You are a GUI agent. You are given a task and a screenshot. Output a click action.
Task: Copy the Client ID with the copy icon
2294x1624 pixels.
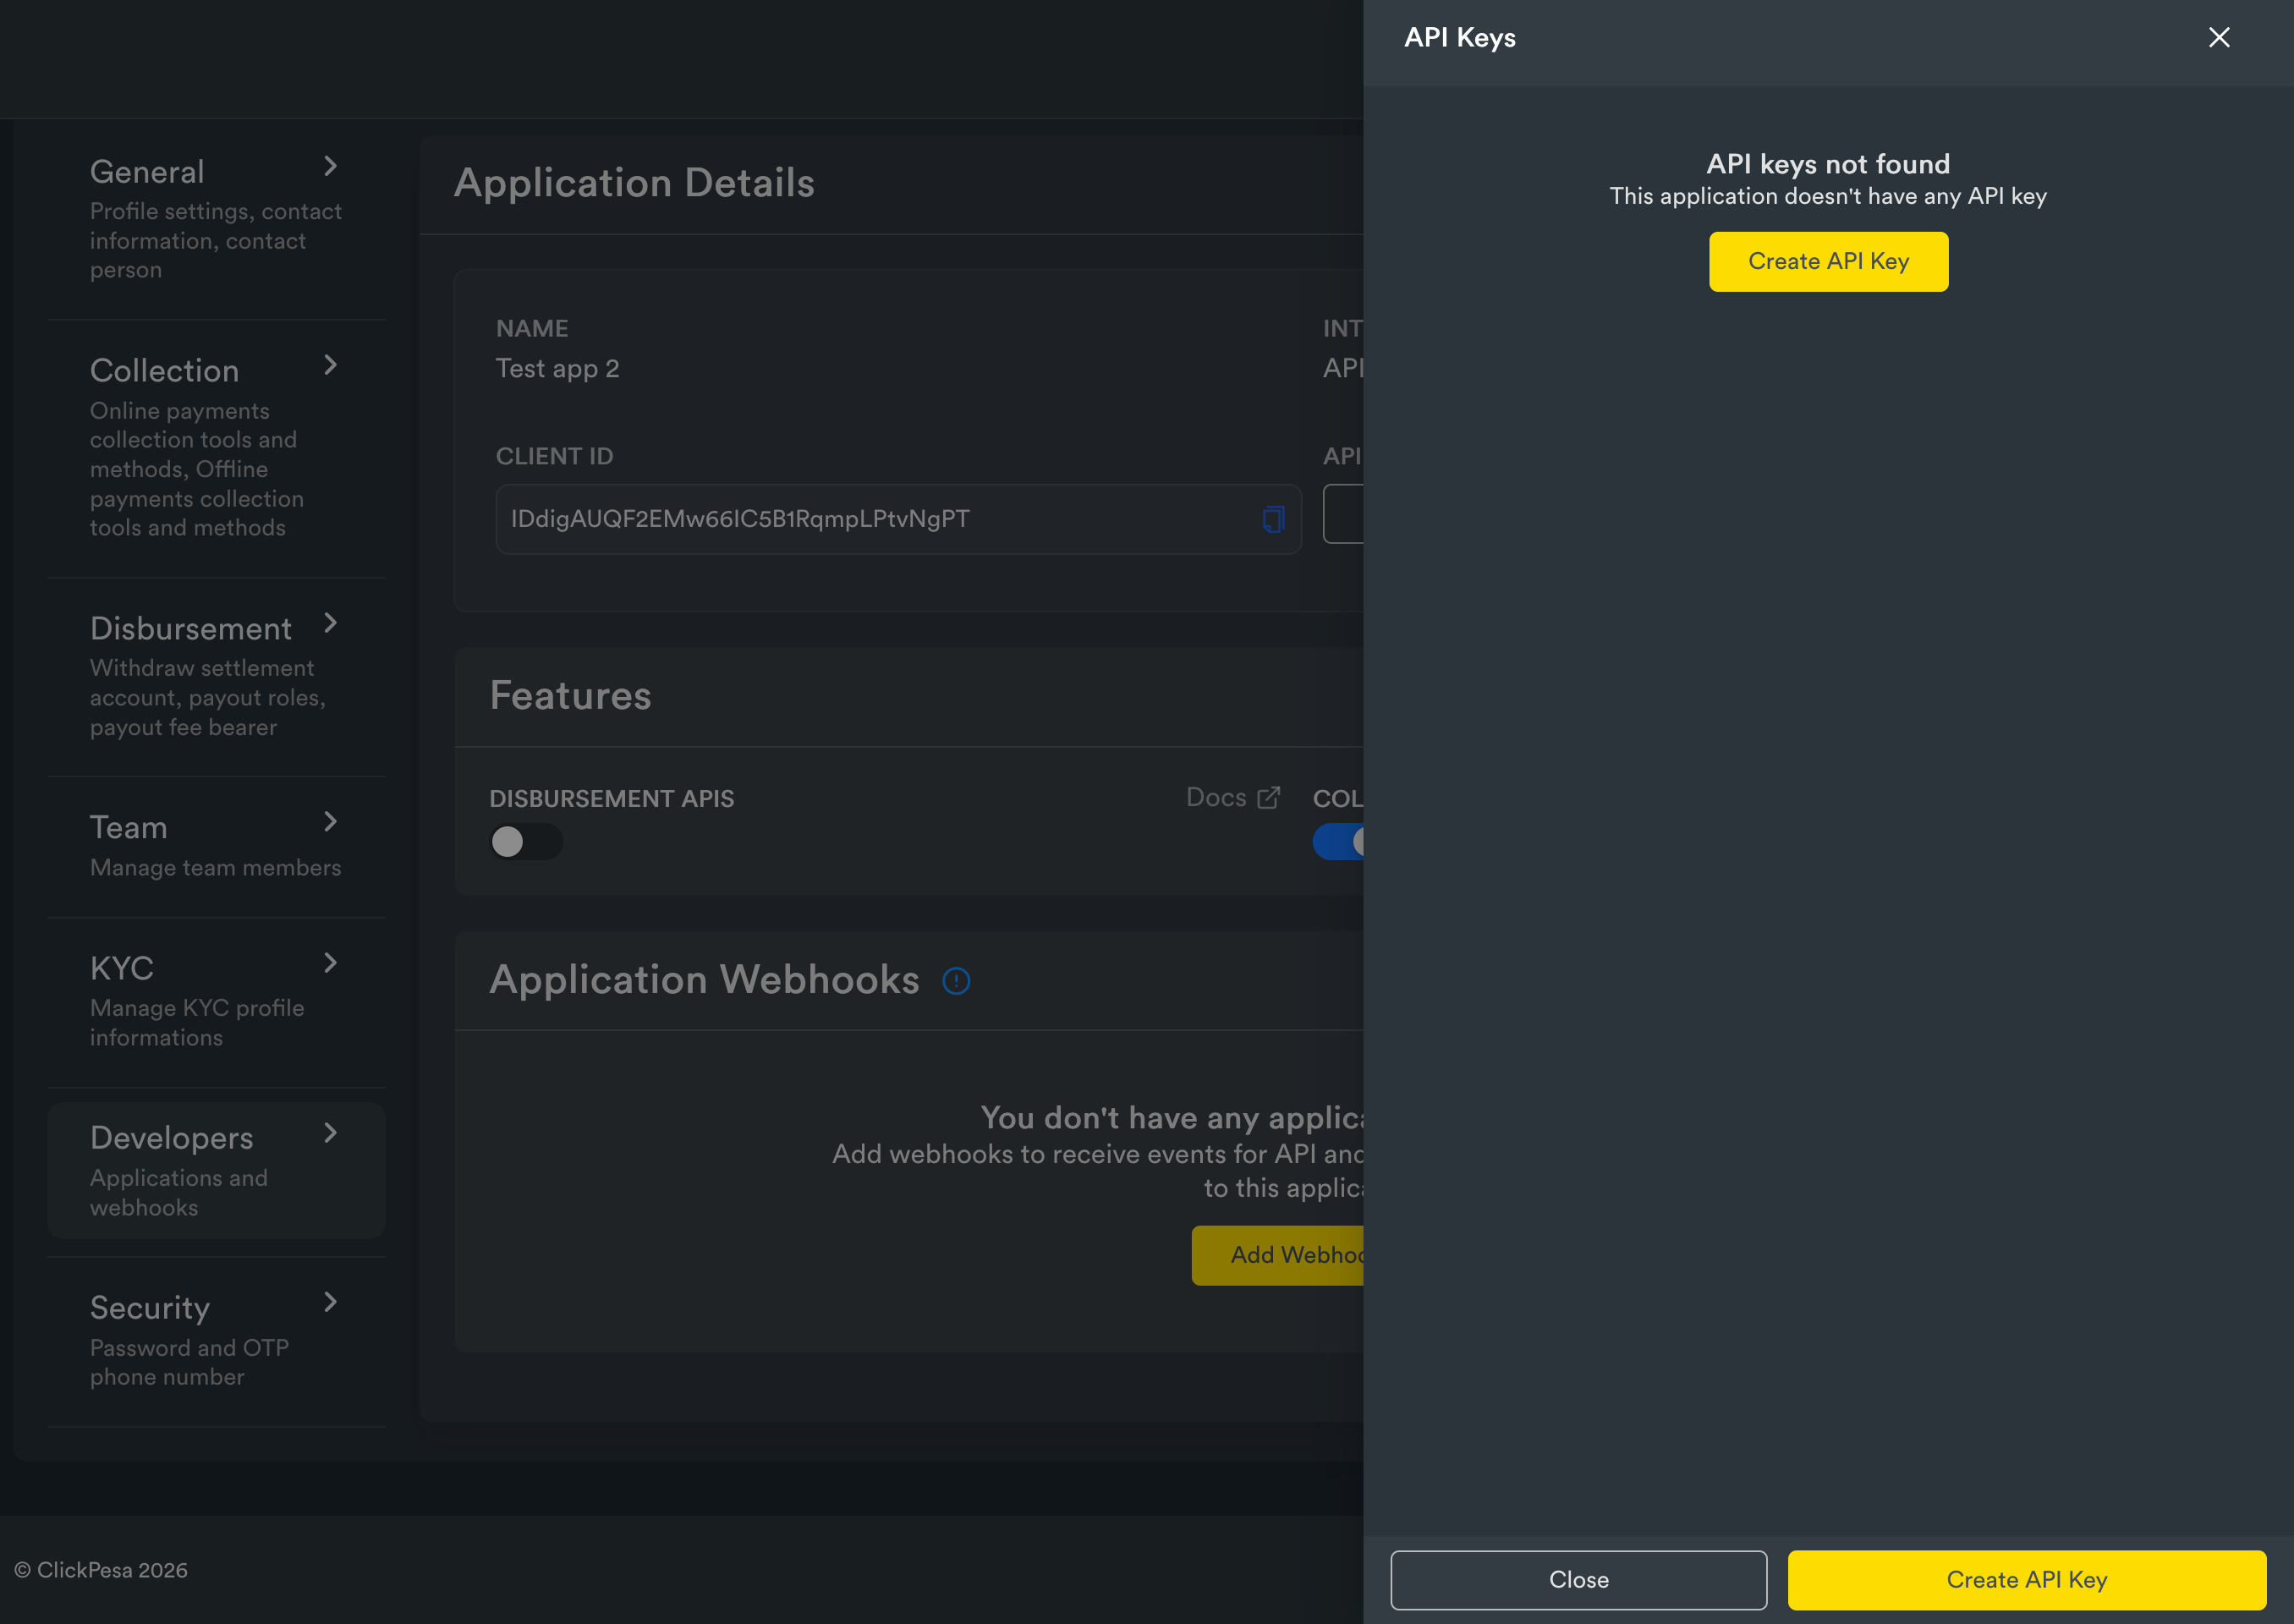pos(1272,519)
